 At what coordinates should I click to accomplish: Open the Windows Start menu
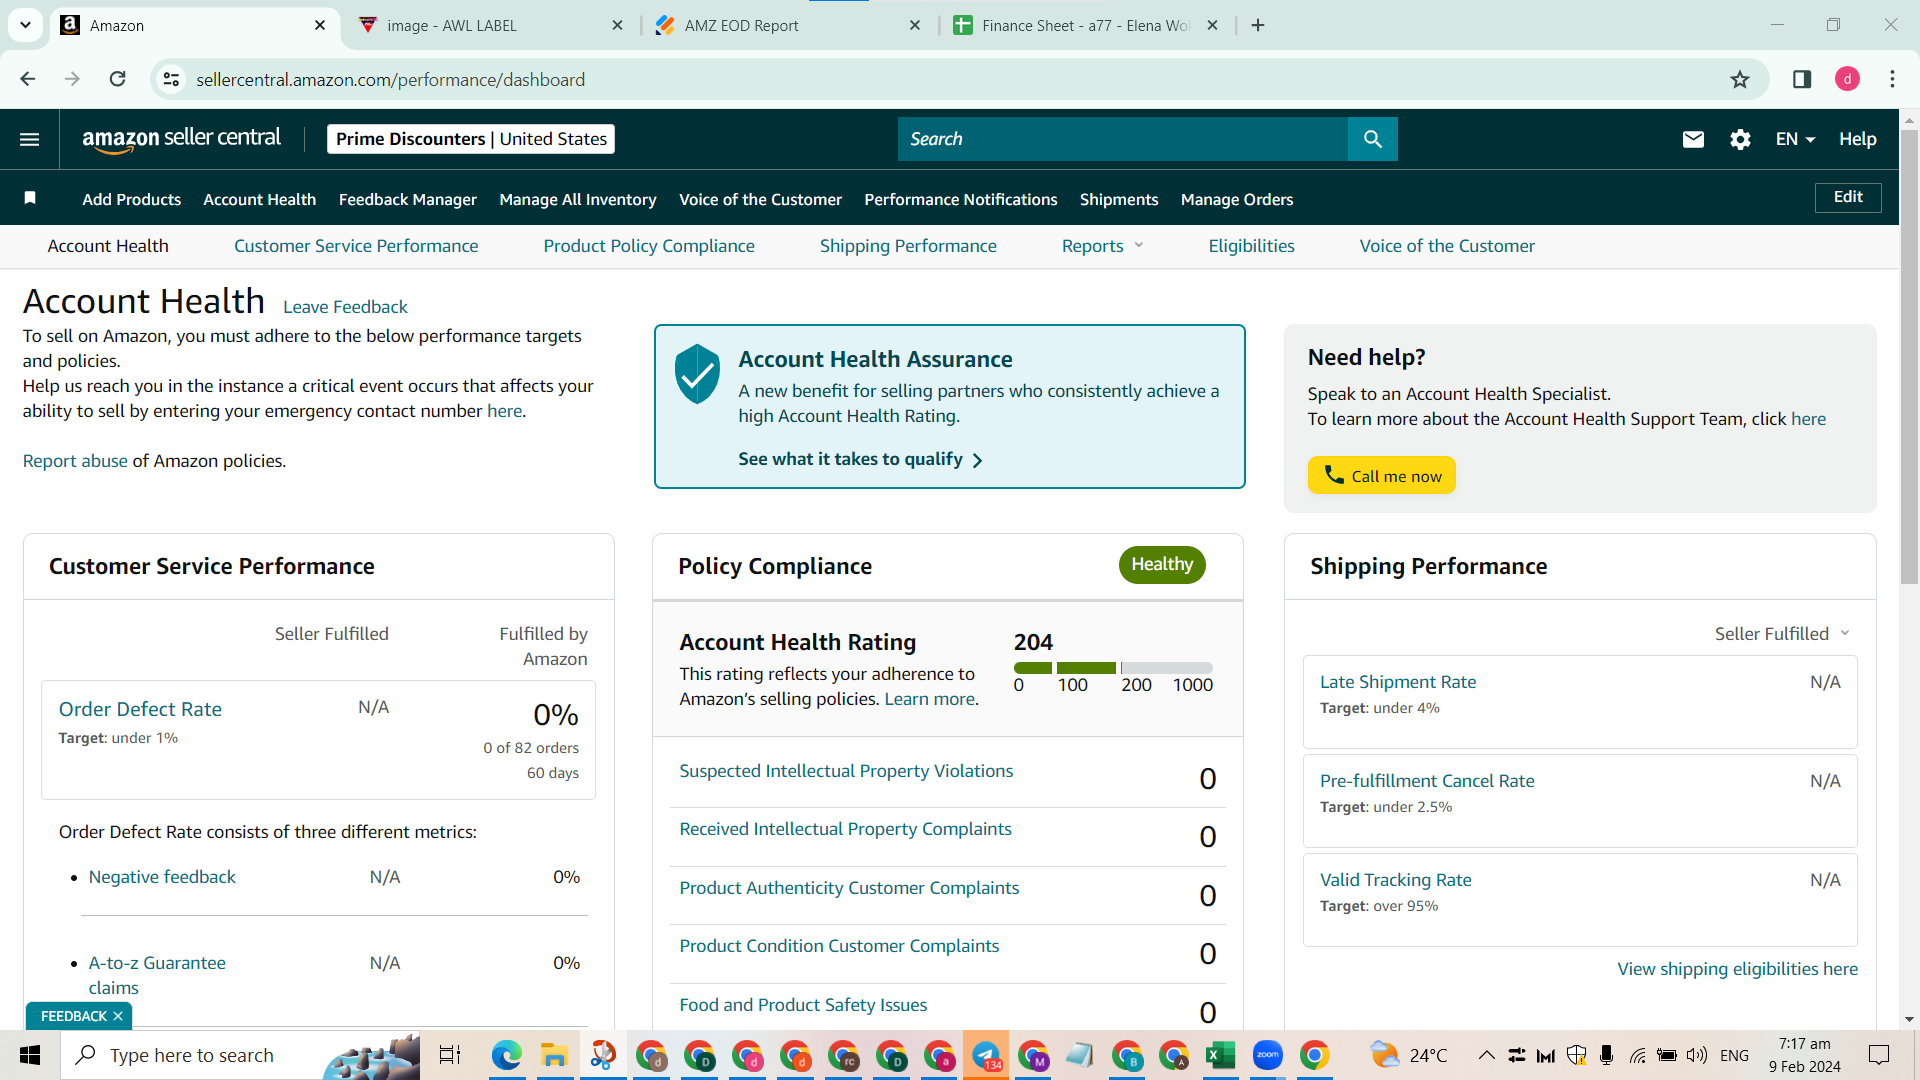pyautogui.click(x=30, y=1055)
